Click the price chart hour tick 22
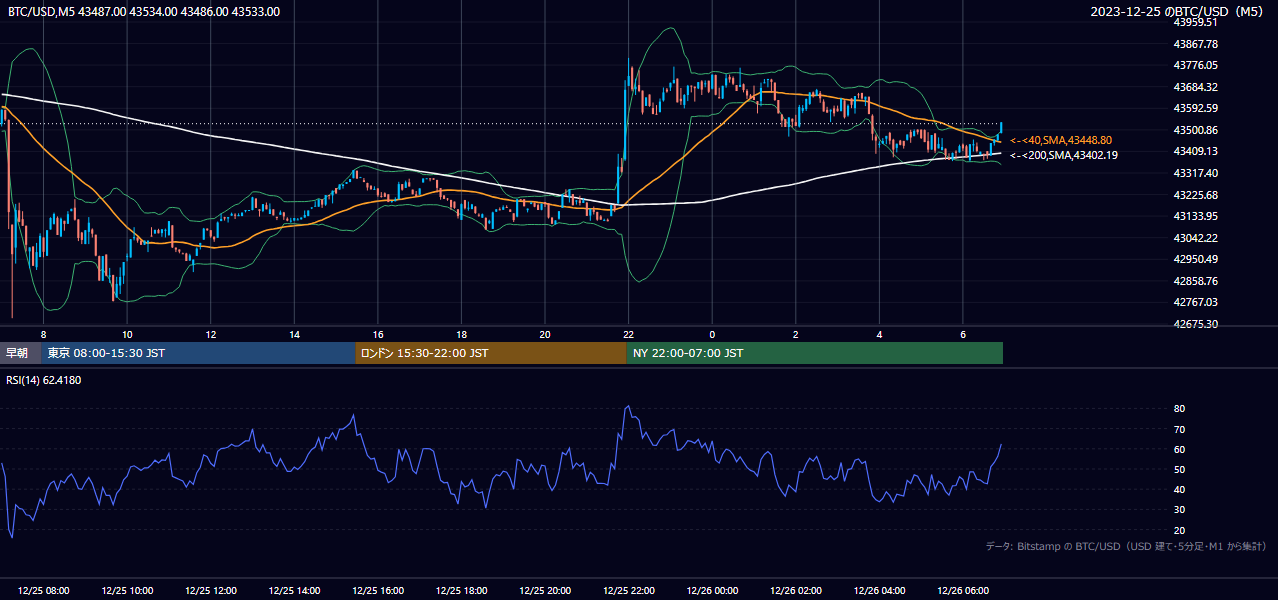Viewport: 1278px width, 600px height. [628, 334]
